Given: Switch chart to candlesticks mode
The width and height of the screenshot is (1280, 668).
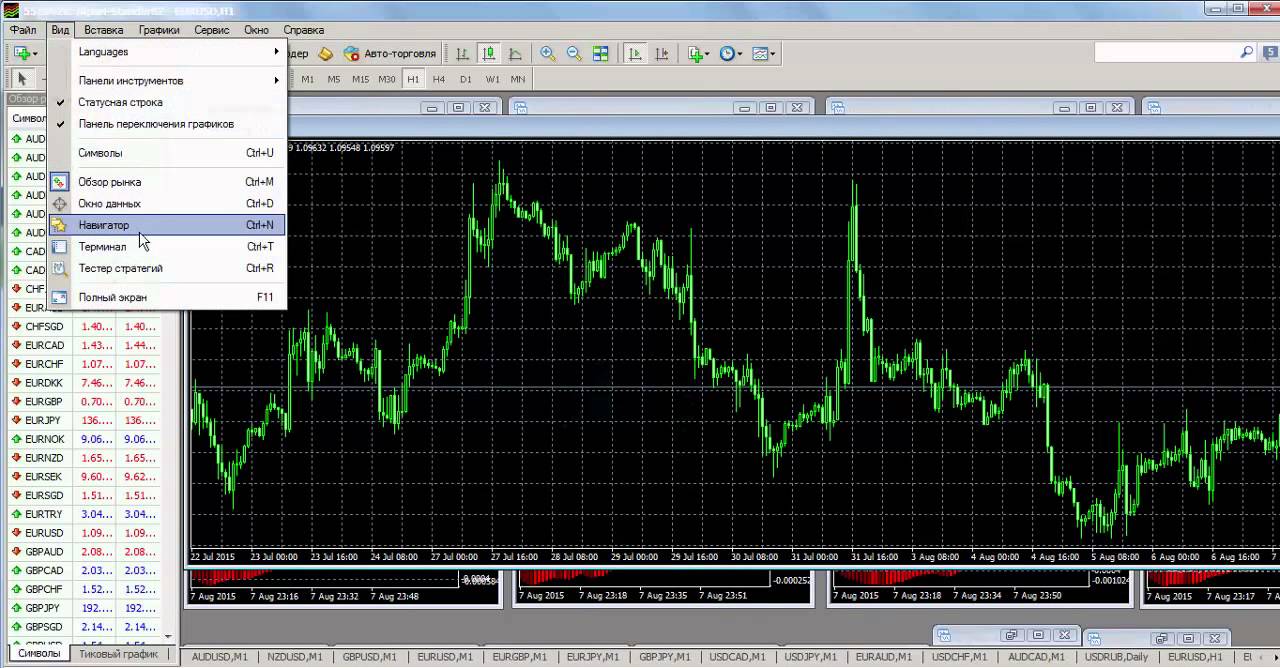Looking at the screenshot, I should coord(489,53).
